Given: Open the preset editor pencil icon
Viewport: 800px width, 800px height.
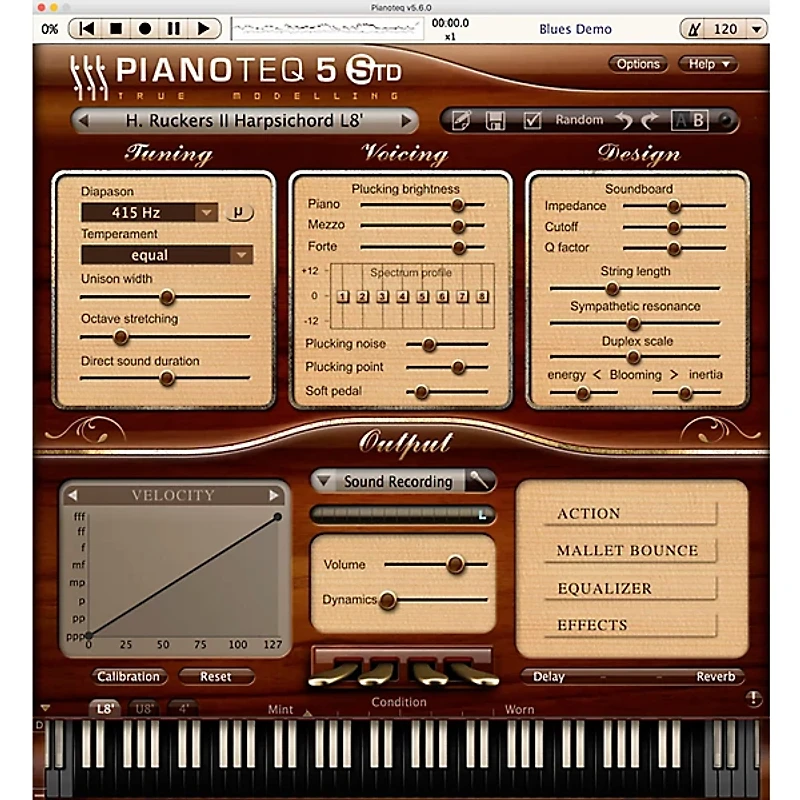Looking at the screenshot, I should tap(462, 120).
